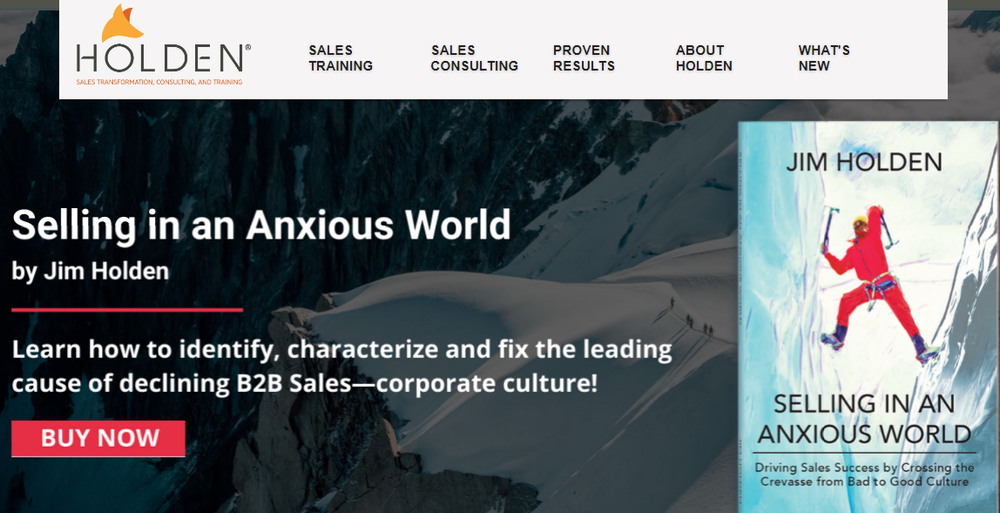Click JIM HOLDEN author name on book cover

click(864, 162)
